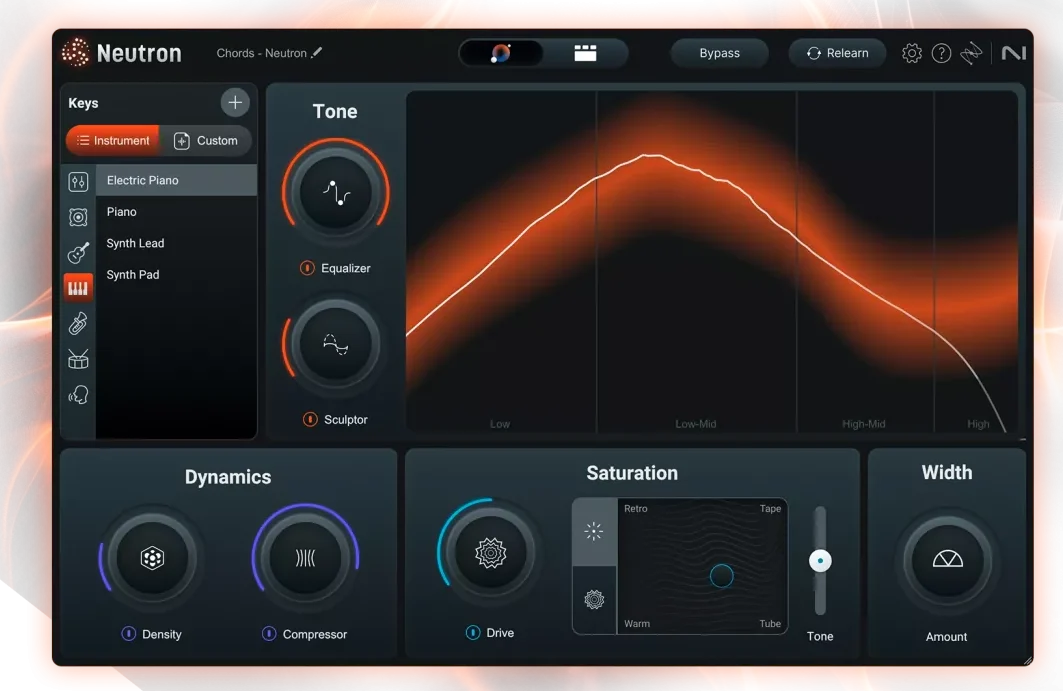Click the saturation XY pad puck
This screenshot has height=691, width=1063.
(721, 576)
